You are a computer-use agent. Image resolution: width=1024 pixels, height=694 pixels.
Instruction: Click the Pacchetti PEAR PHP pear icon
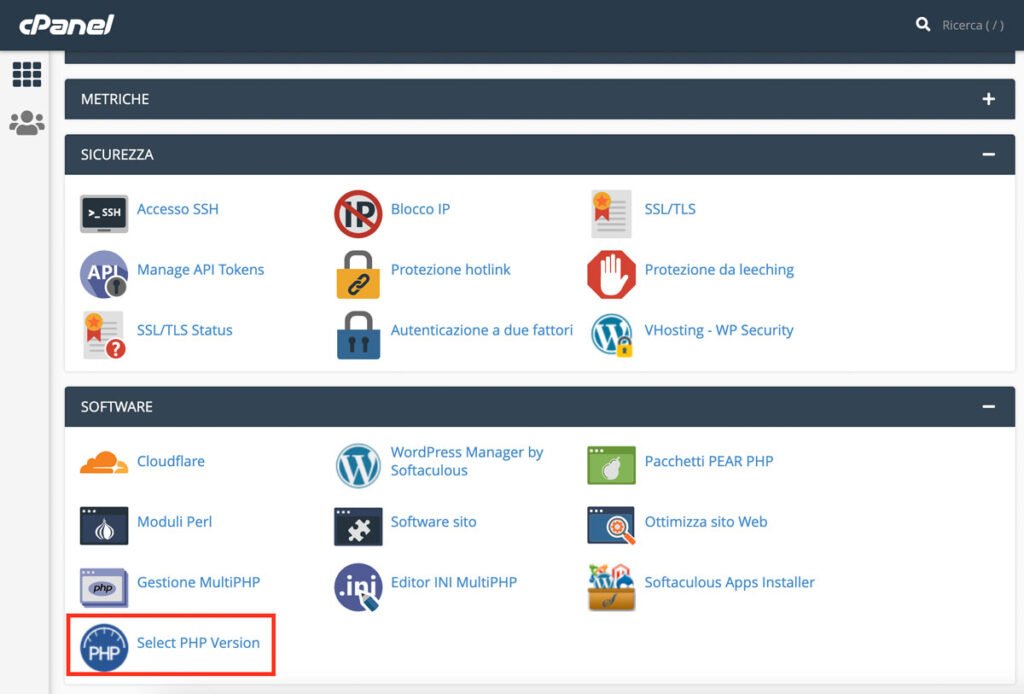click(x=611, y=465)
